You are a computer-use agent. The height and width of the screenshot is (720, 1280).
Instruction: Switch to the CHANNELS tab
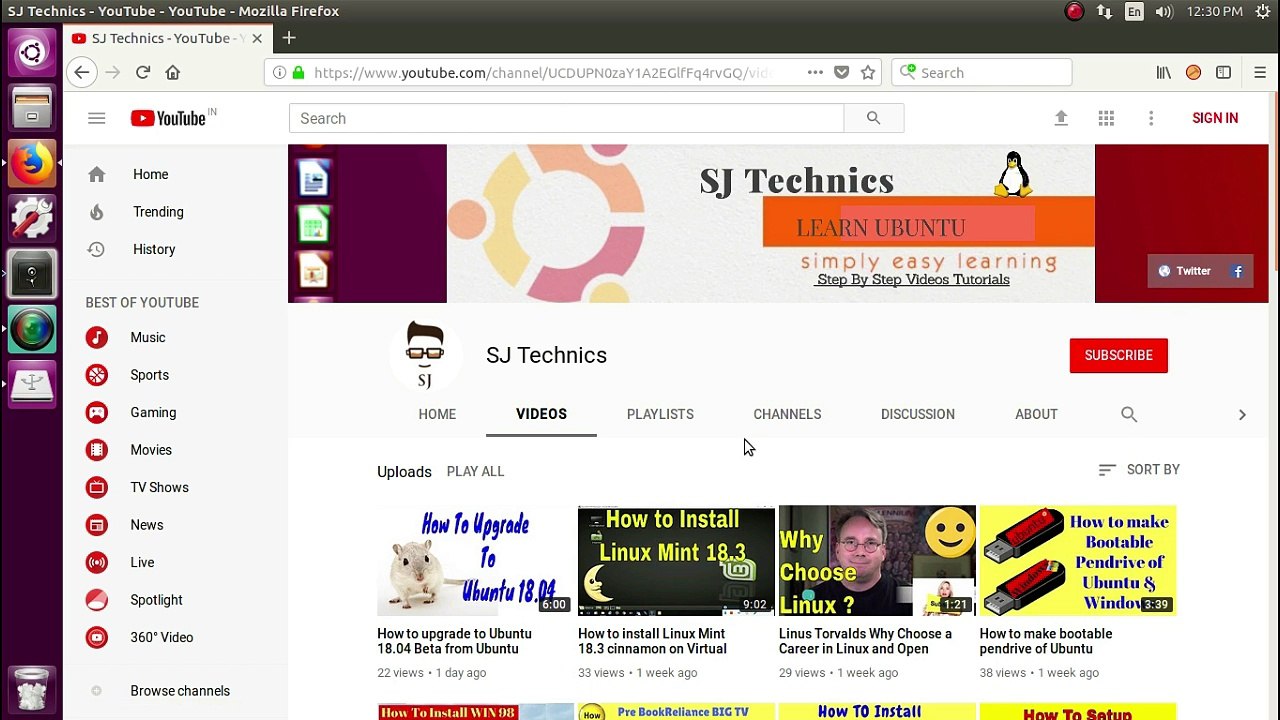[x=787, y=414]
